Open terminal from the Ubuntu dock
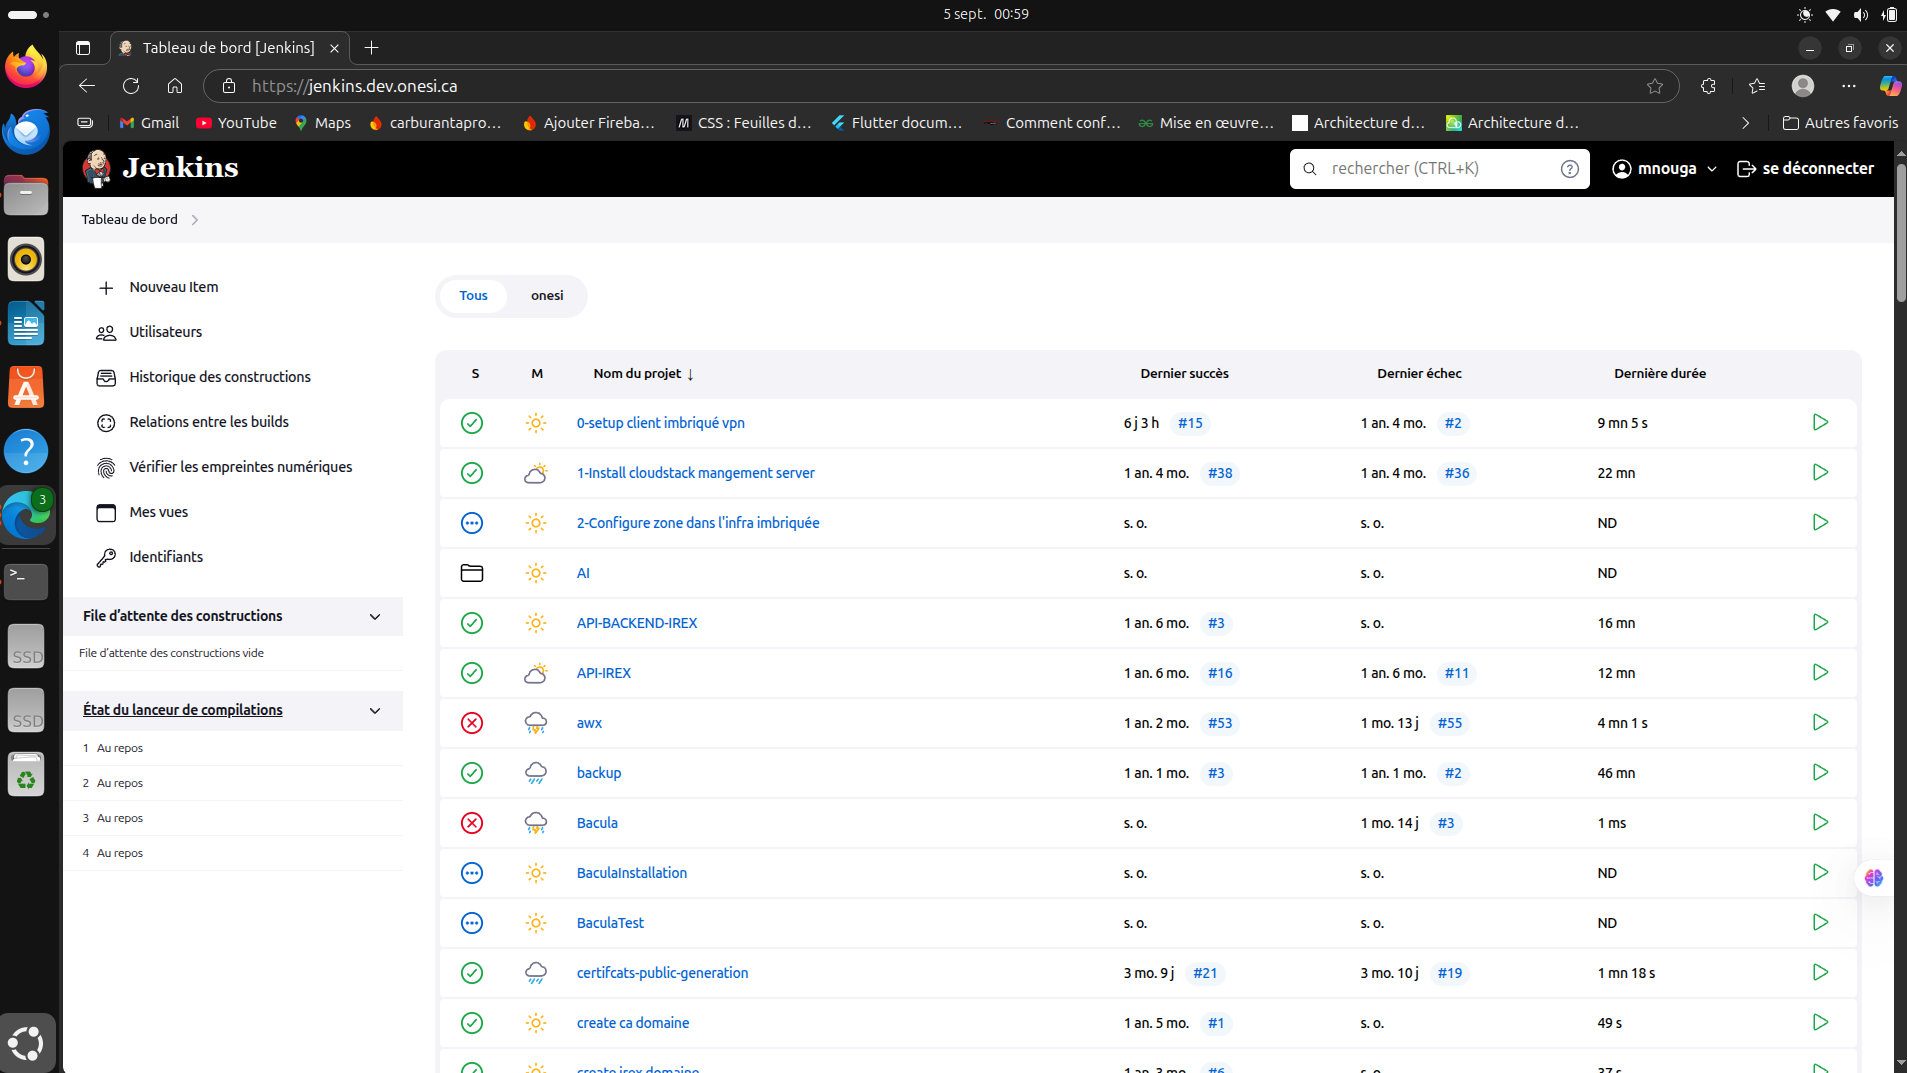This screenshot has width=1907, height=1073. click(26, 580)
